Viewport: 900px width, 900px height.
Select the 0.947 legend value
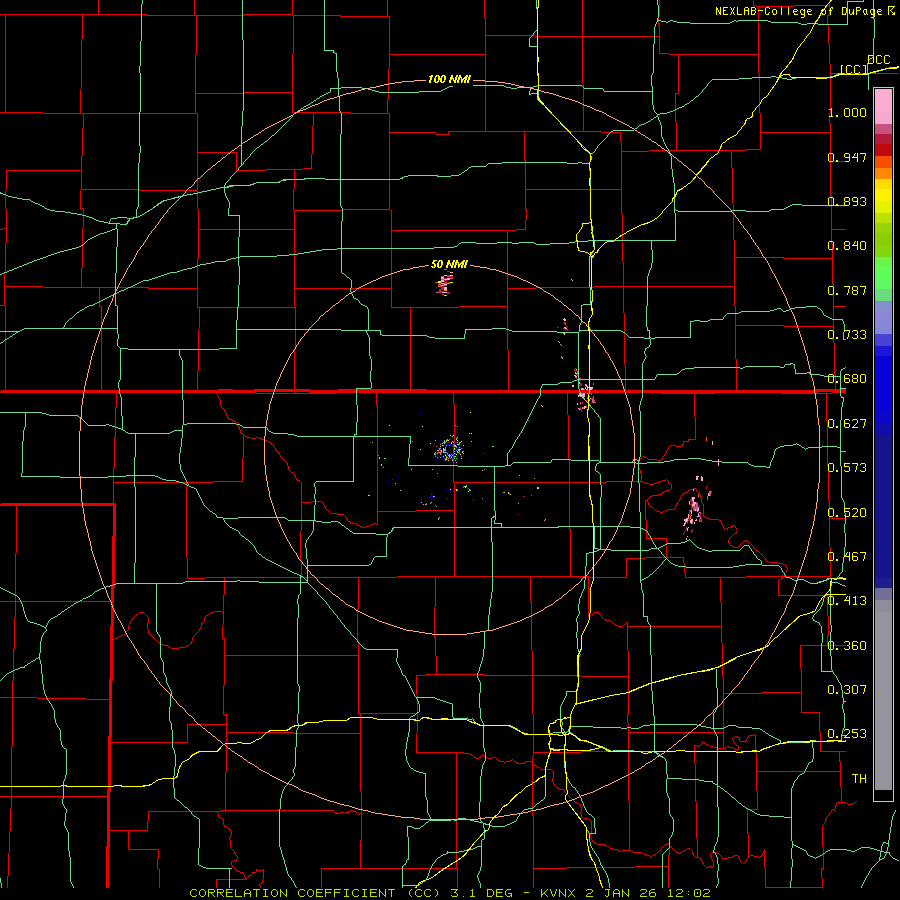pos(847,157)
